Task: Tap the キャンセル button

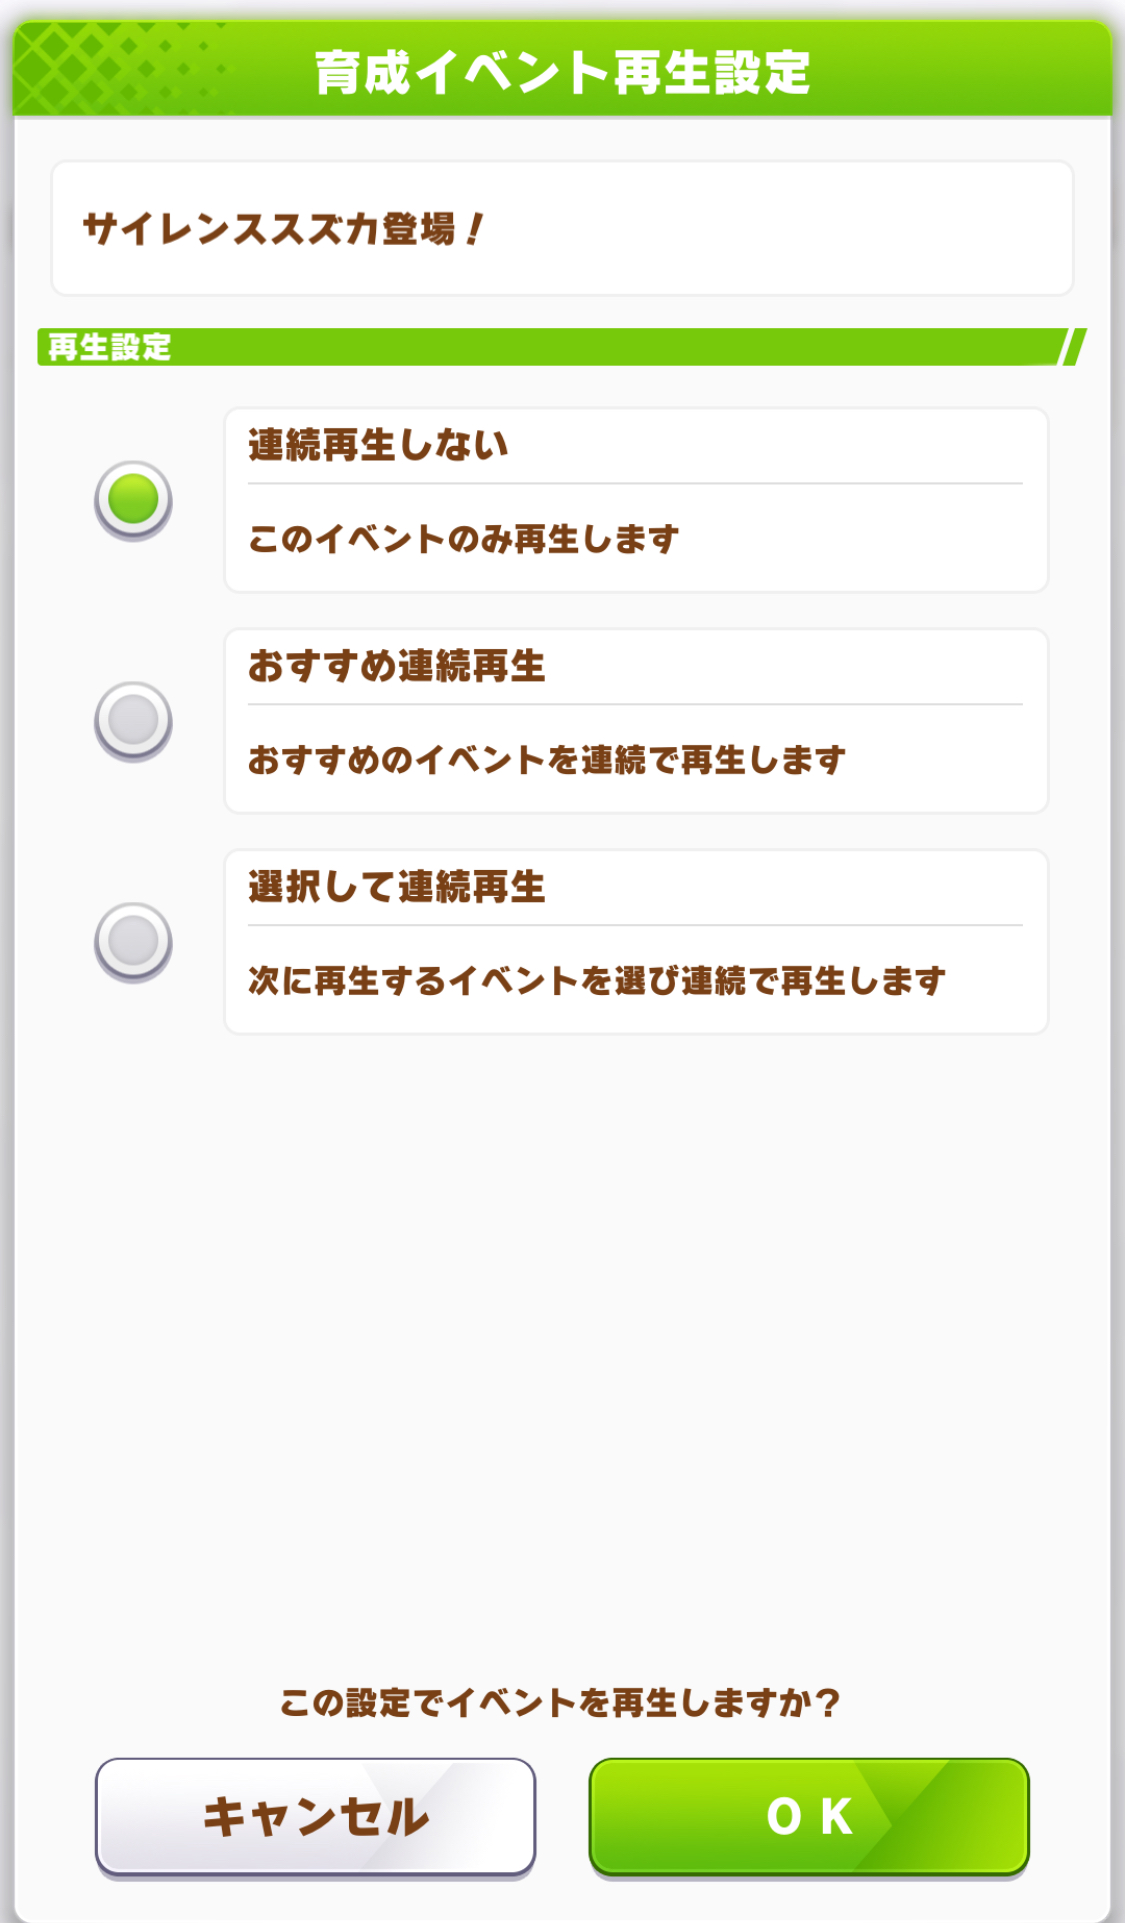Action: [x=315, y=1816]
